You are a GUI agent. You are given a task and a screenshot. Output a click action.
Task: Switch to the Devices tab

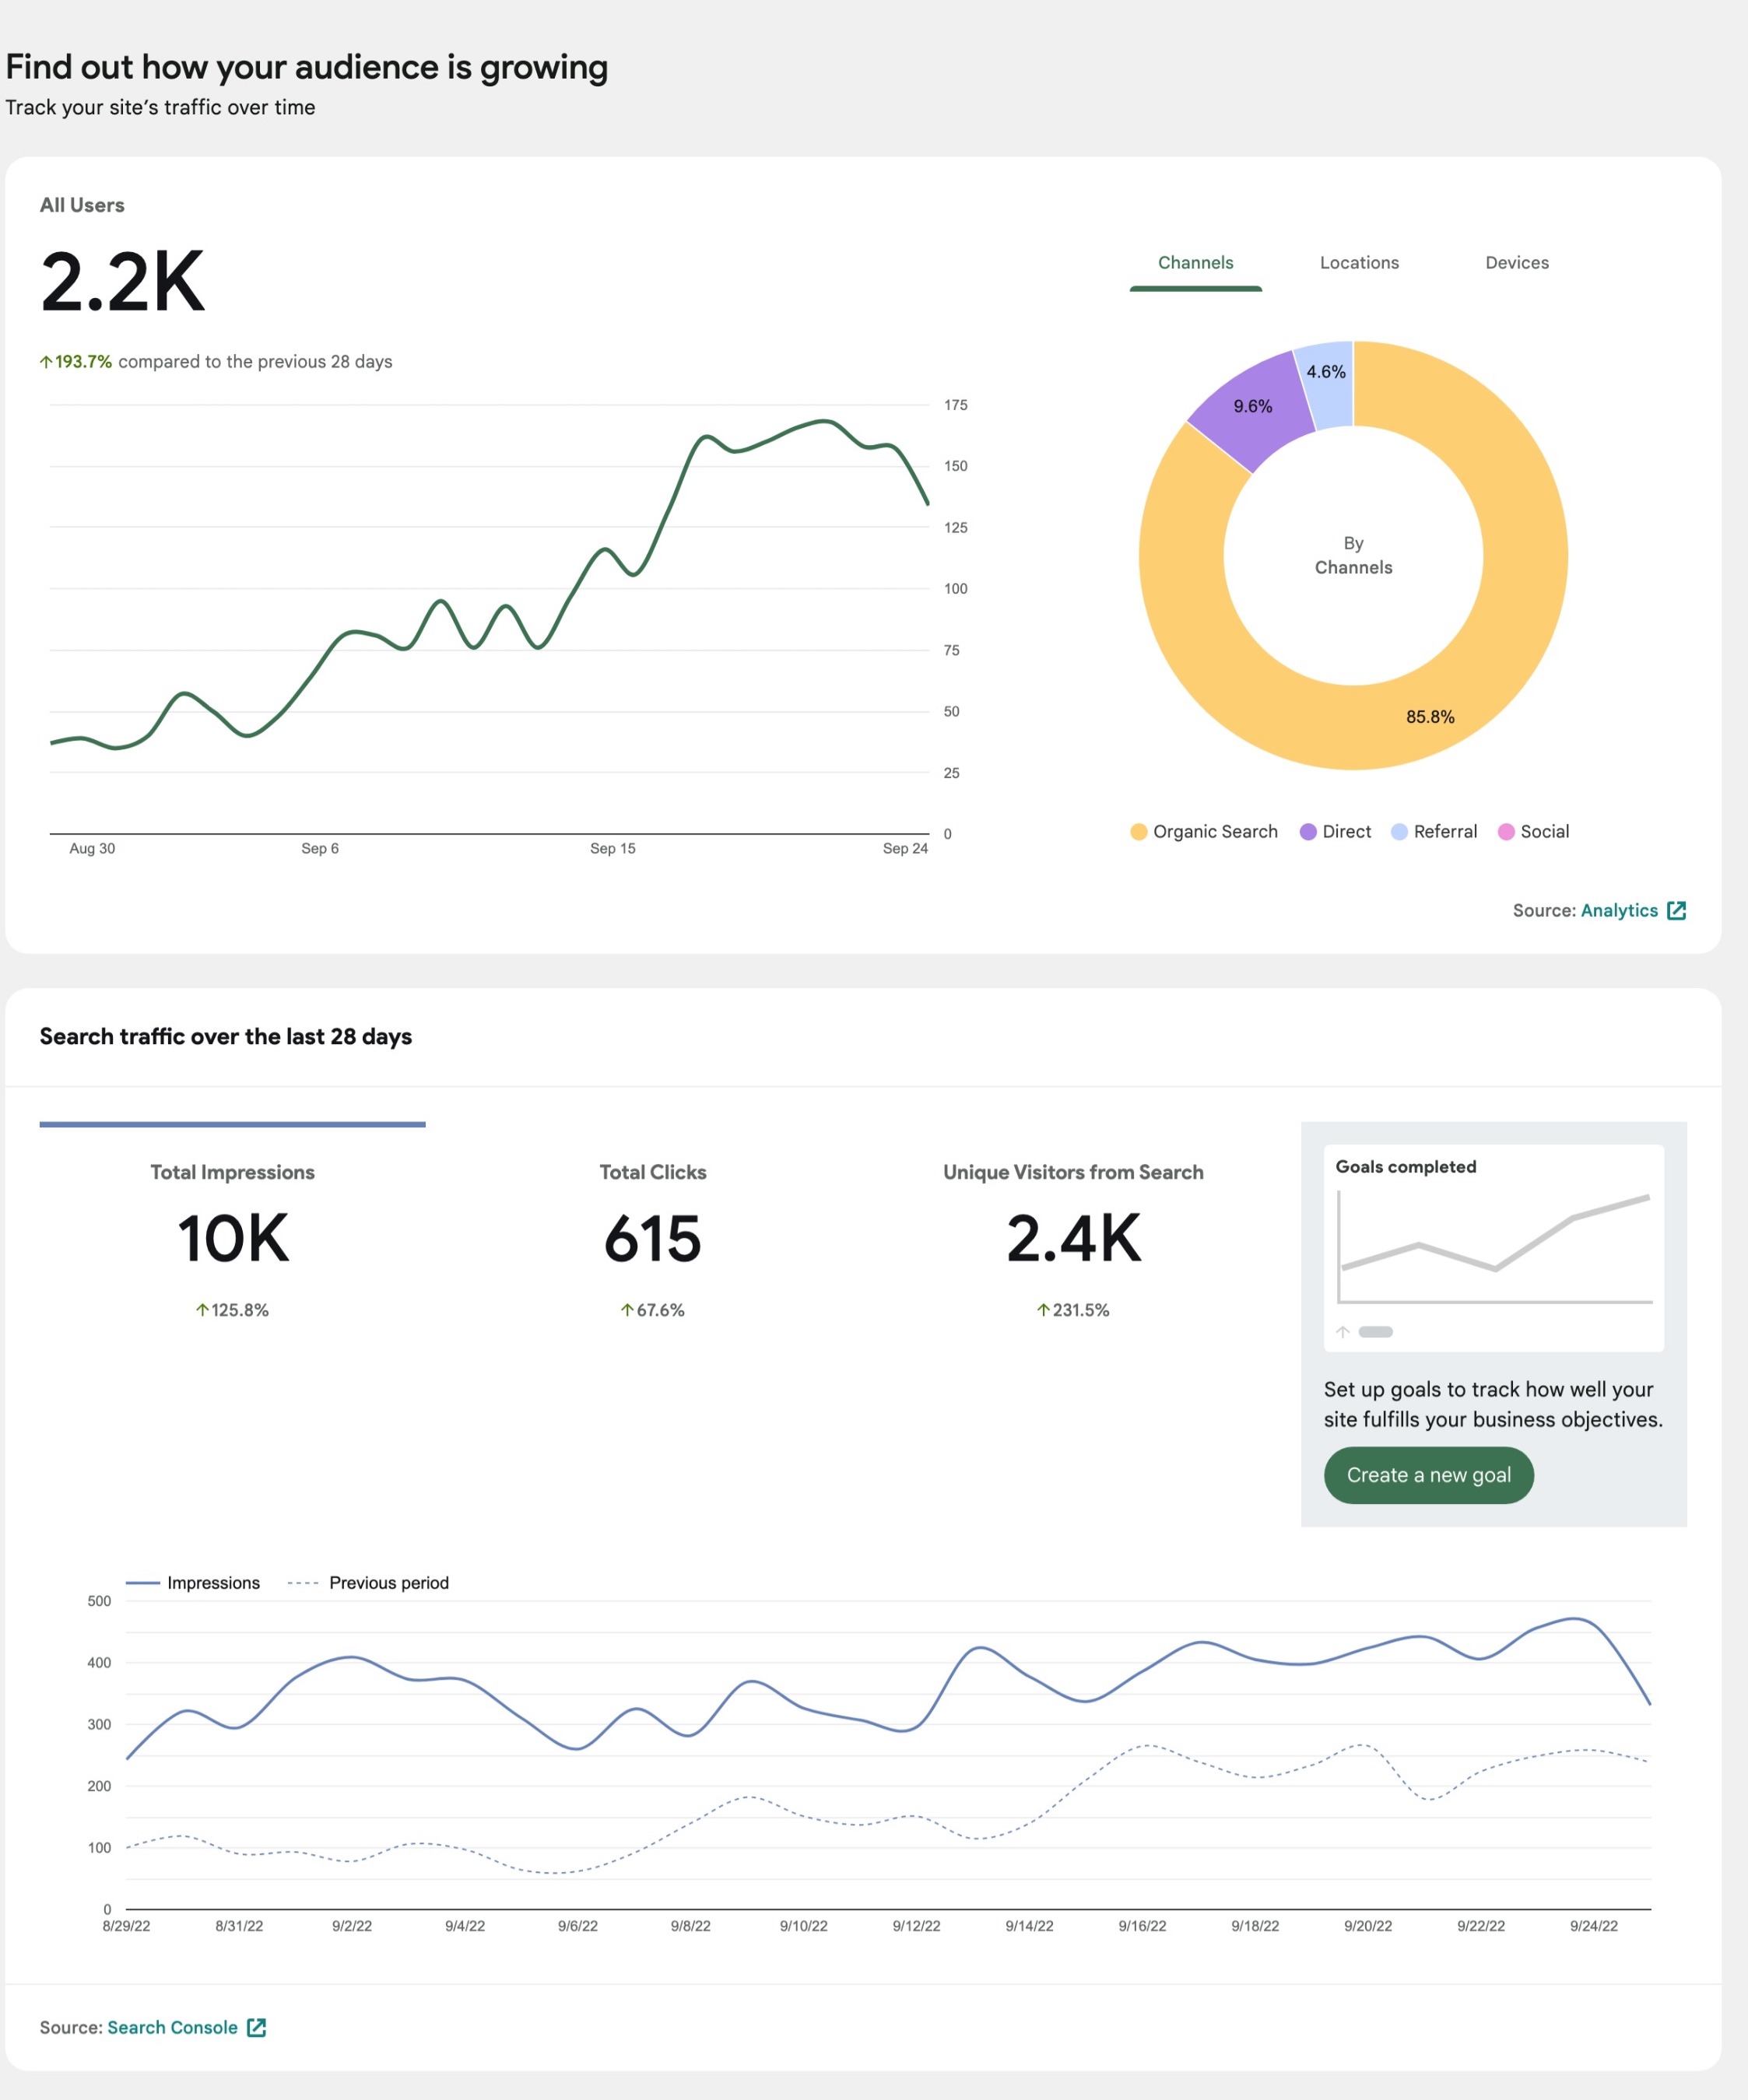(x=1516, y=263)
